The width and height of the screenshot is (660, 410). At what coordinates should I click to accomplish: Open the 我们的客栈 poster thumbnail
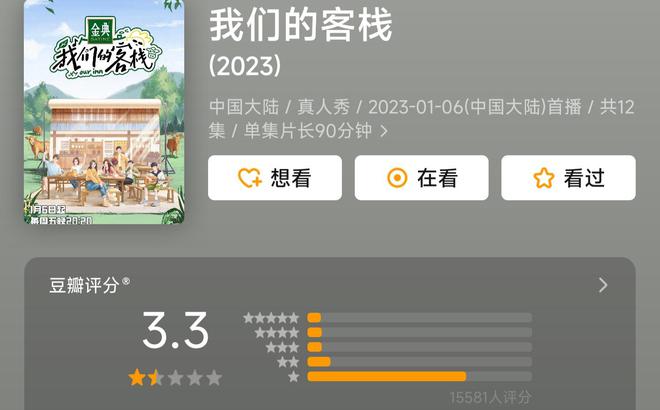[x=104, y=112]
